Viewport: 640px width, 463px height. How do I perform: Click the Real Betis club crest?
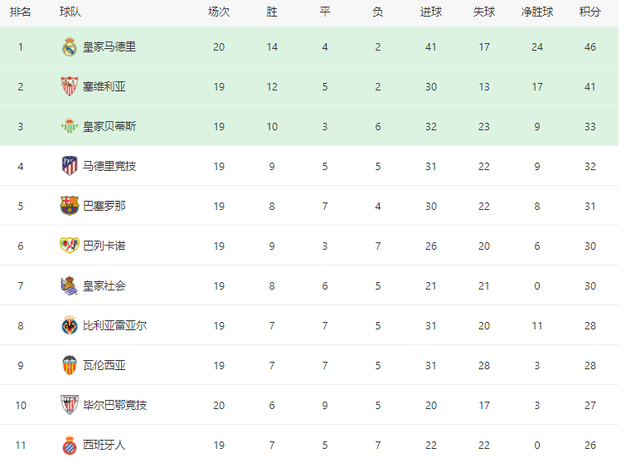pyautogui.click(x=69, y=126)
